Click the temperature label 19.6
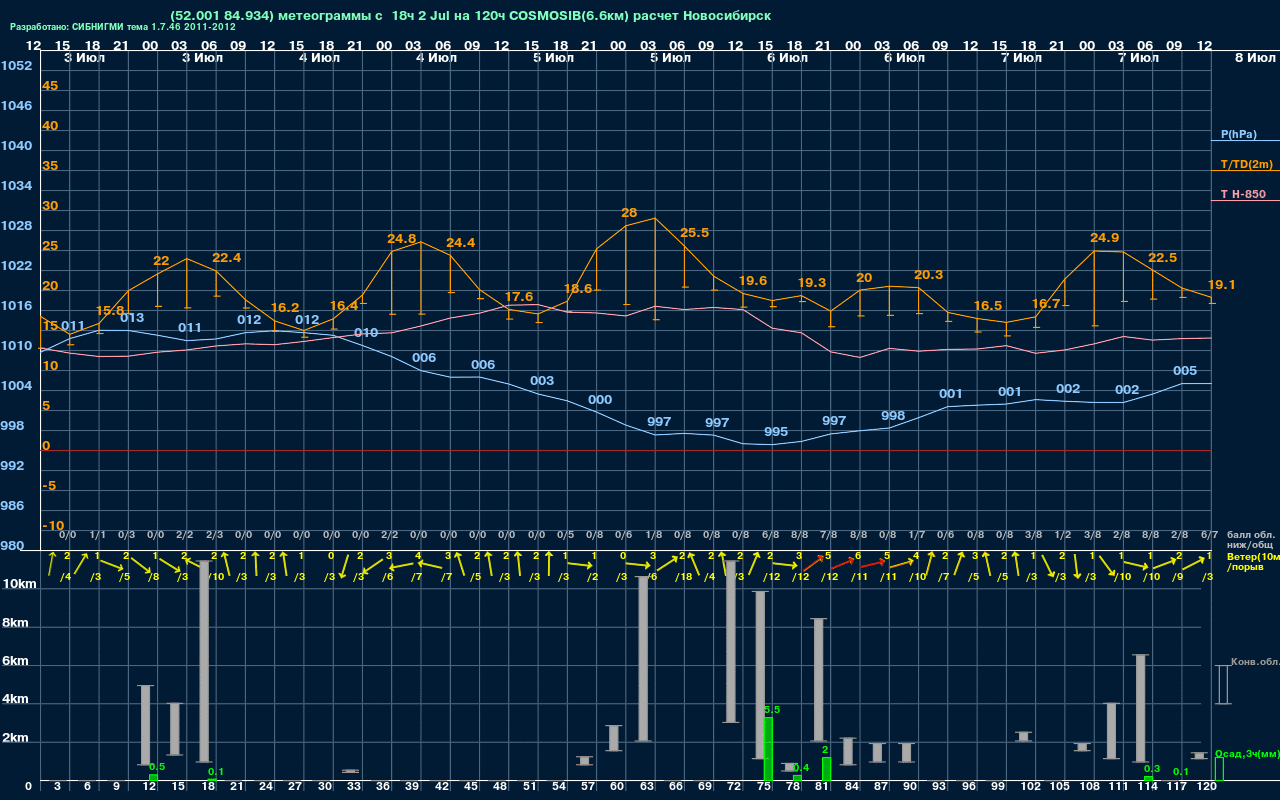The image size is (1280, 800). (x=752, y=281)
